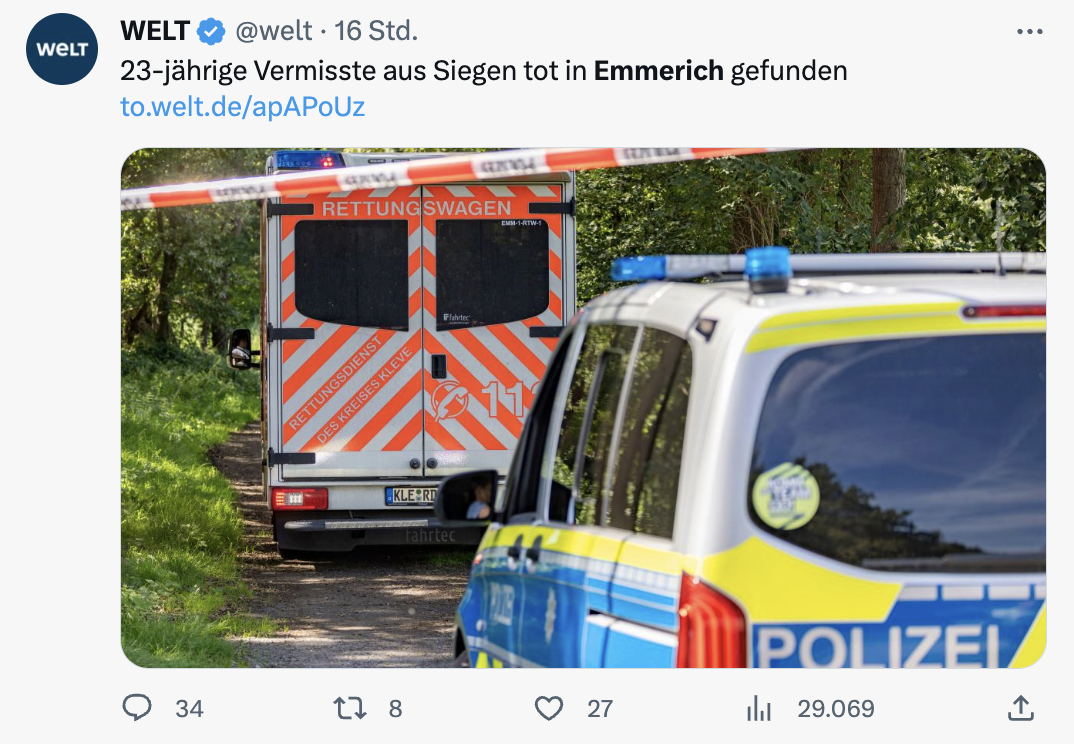Click the reply speech bubble icon
Screen dimensions: 1074x744
137,708
